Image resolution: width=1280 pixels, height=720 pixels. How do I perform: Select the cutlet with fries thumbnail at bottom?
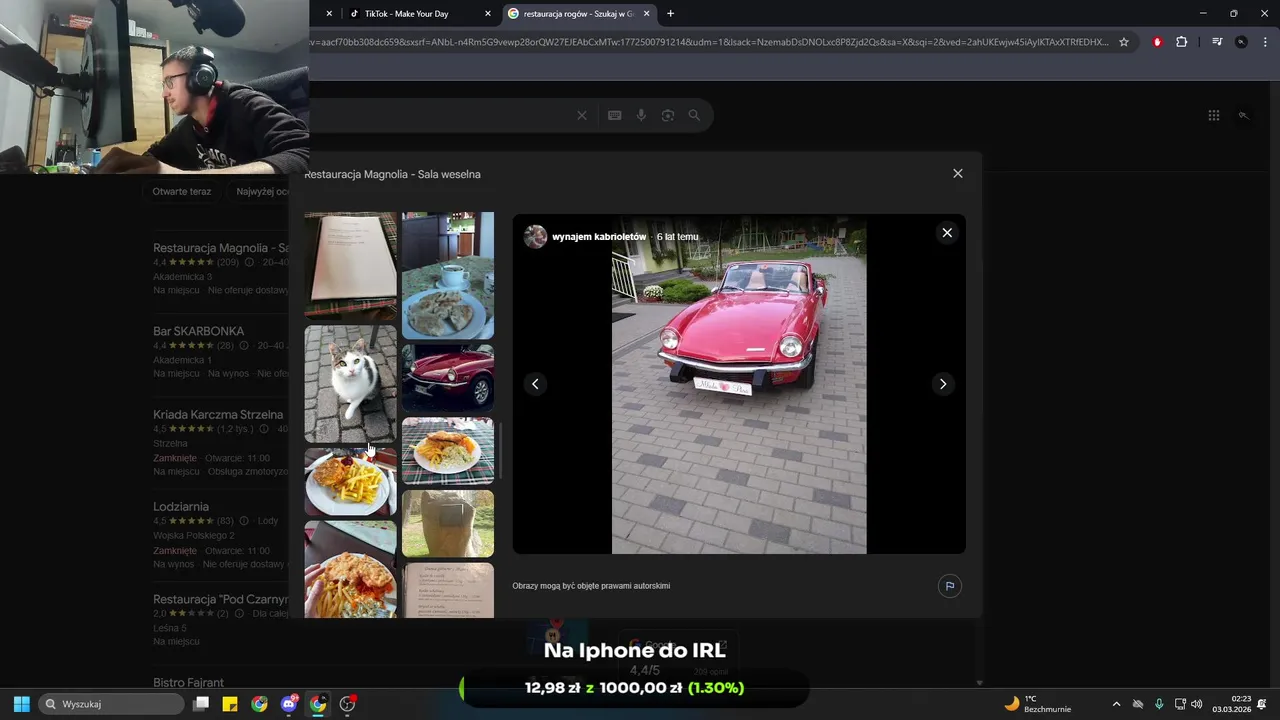click(350, 569)
